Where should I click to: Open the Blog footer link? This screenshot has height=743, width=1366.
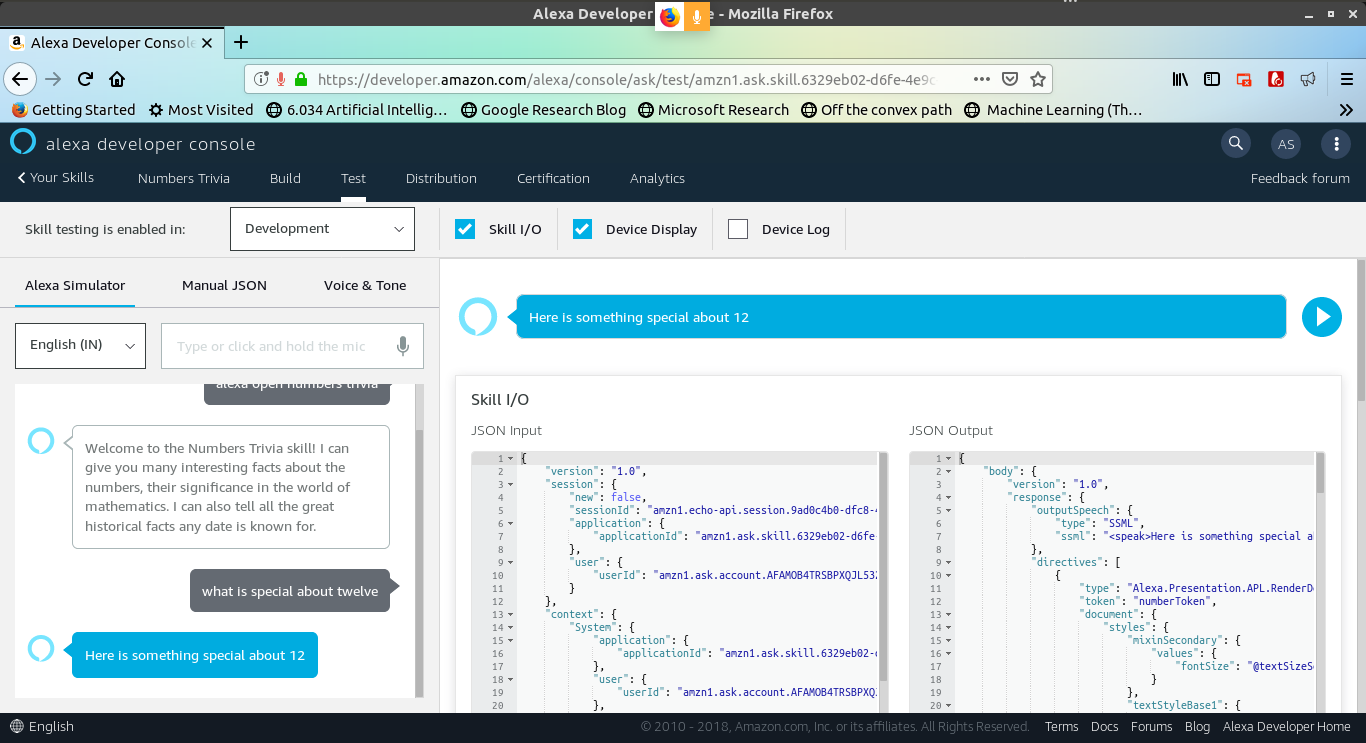[1197, 727]
